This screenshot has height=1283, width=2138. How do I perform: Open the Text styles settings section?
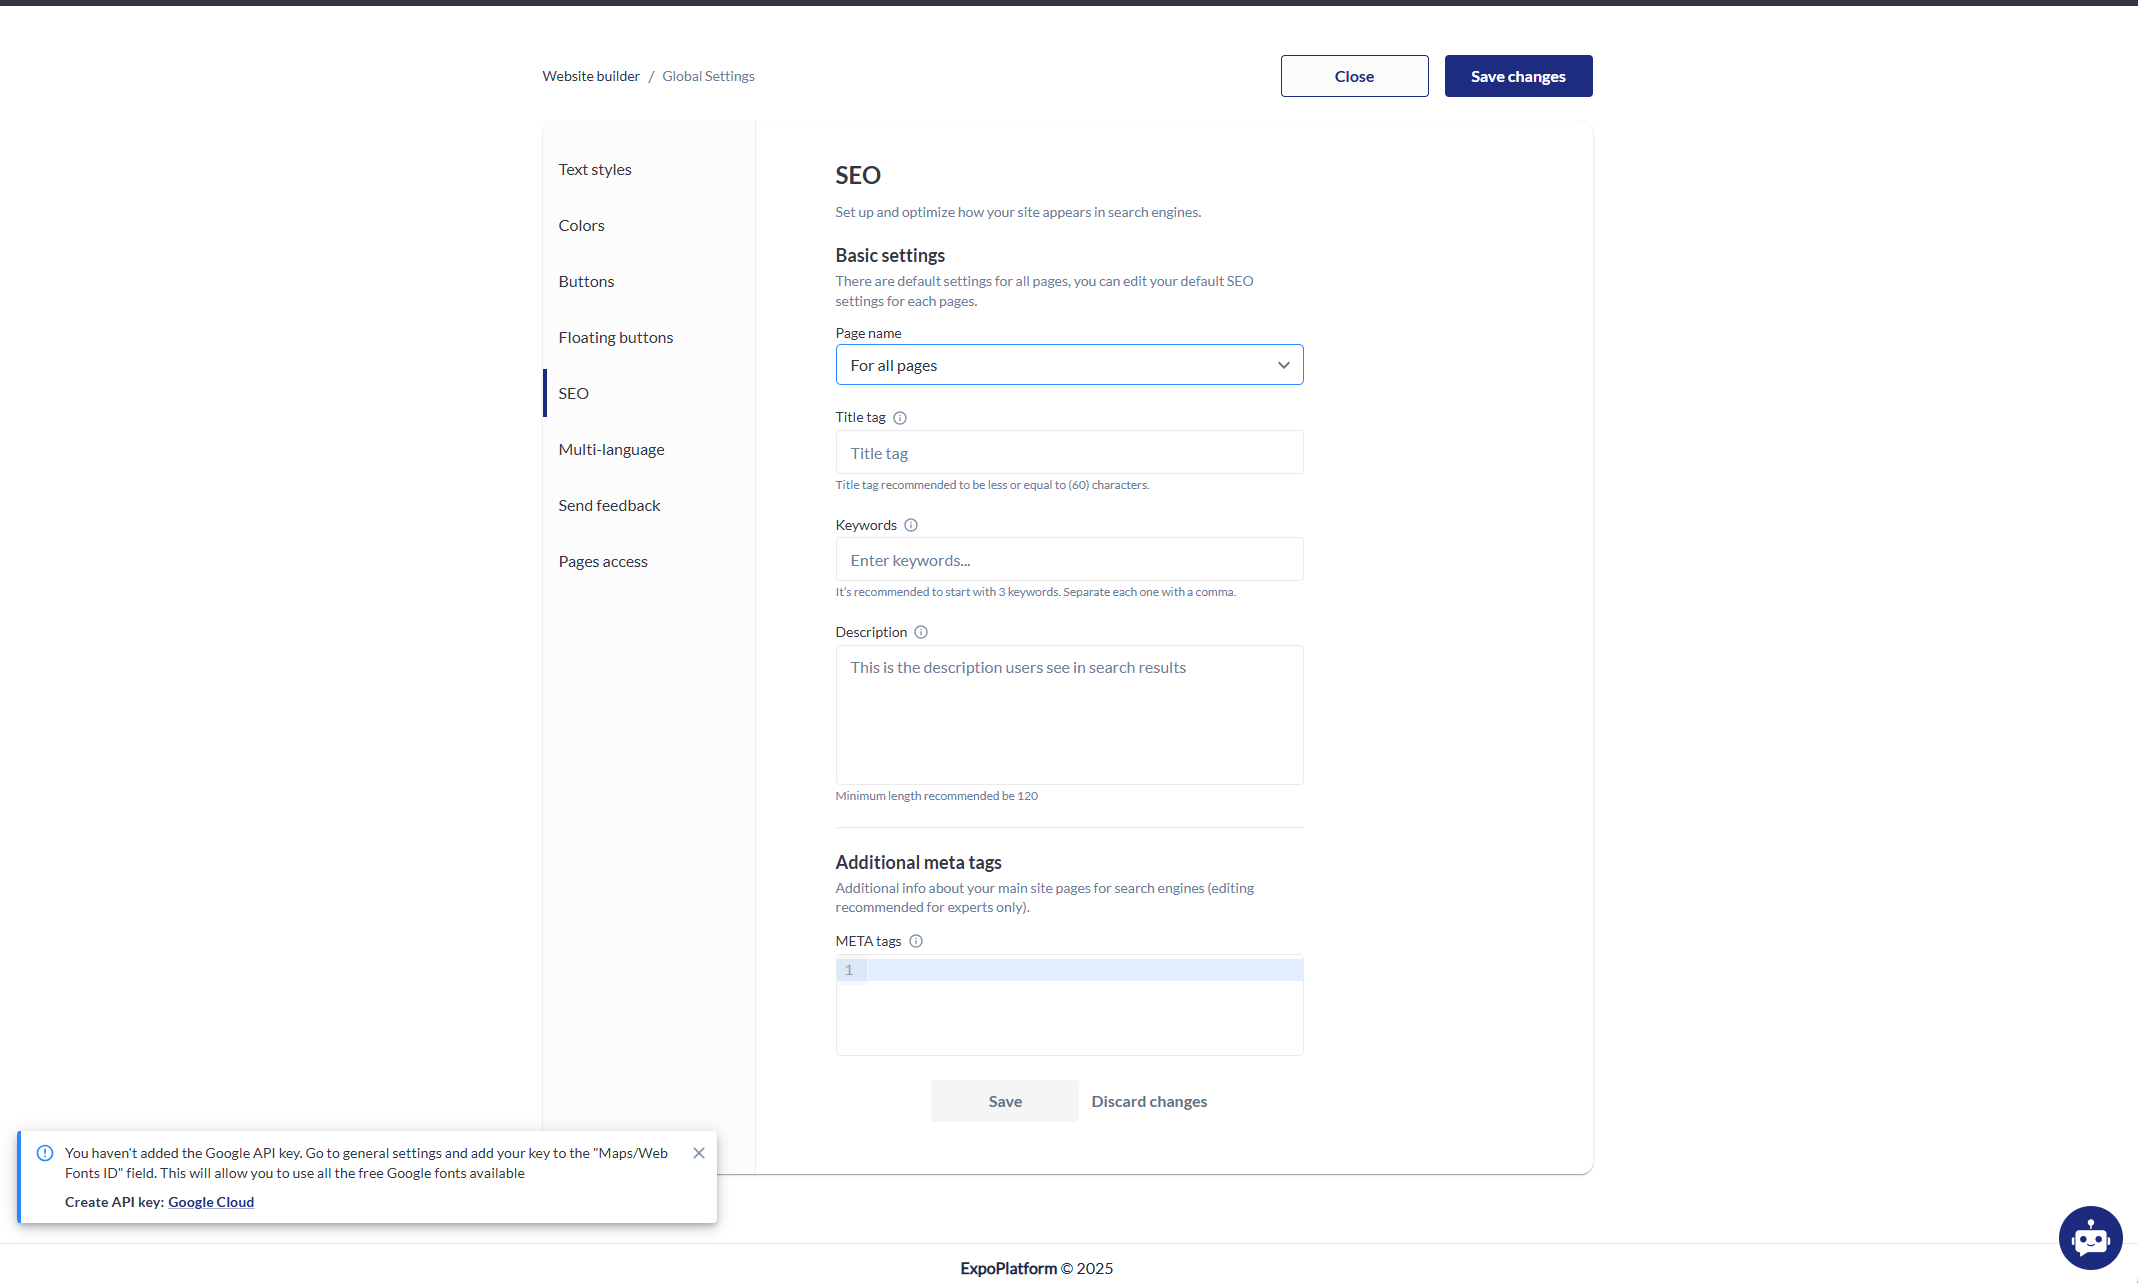coord(595,170)
